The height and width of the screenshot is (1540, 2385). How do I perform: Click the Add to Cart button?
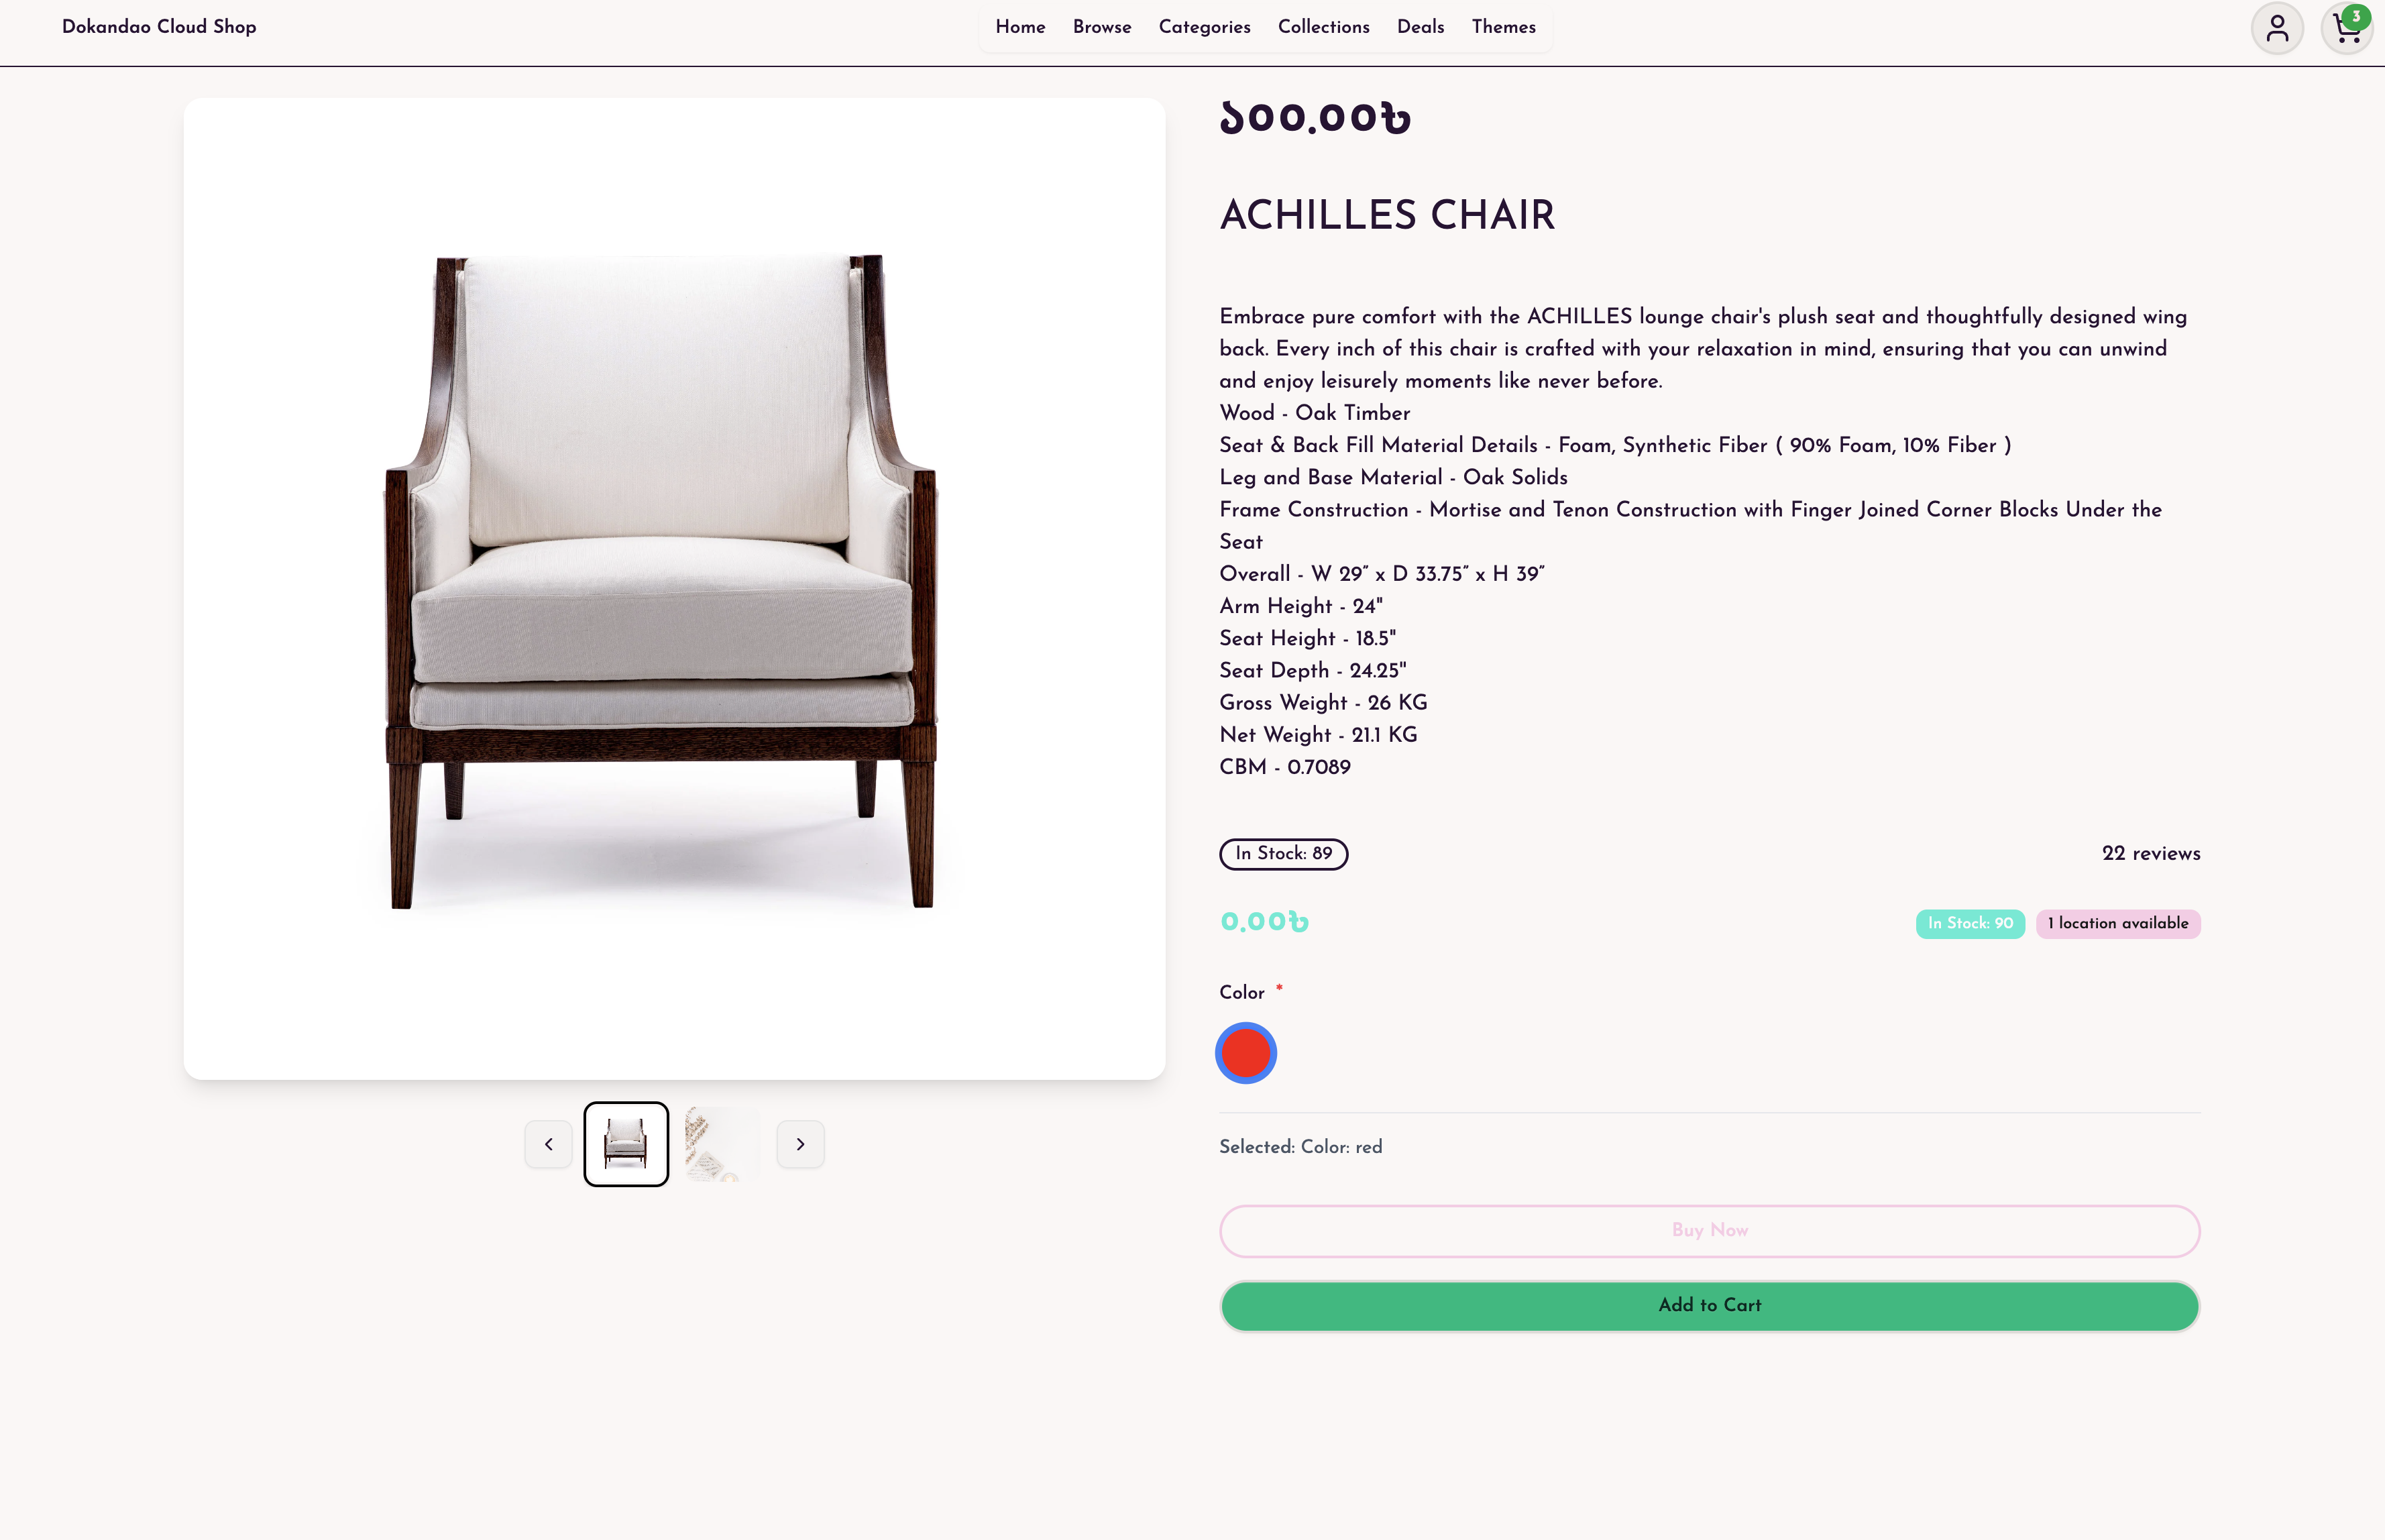click(1709, 1306)
